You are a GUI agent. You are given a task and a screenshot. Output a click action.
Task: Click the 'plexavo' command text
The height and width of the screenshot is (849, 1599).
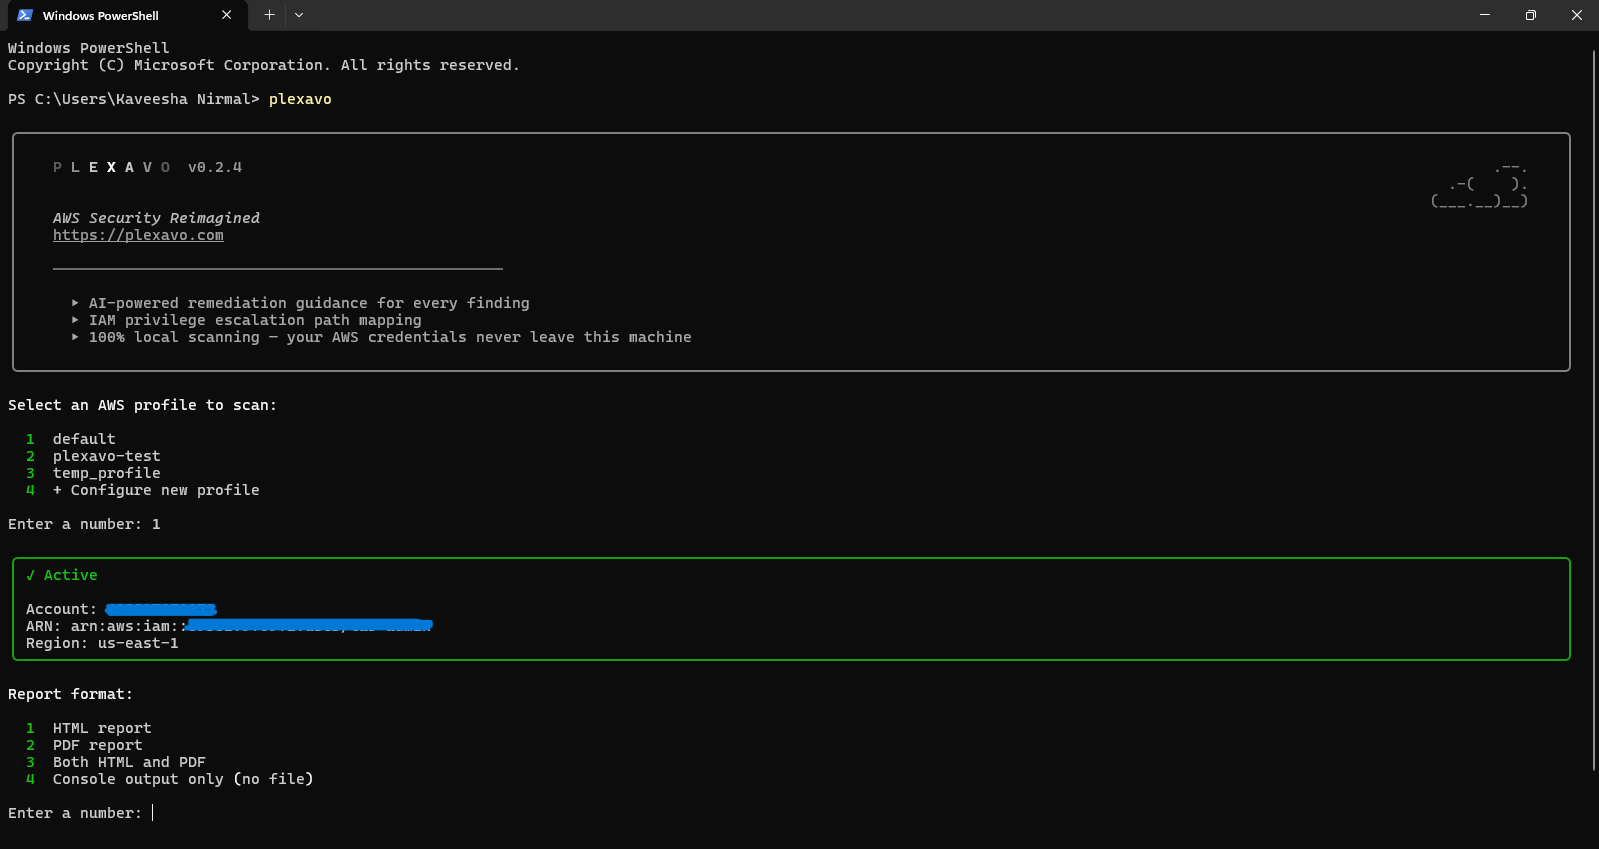click(x=300, y=99)
